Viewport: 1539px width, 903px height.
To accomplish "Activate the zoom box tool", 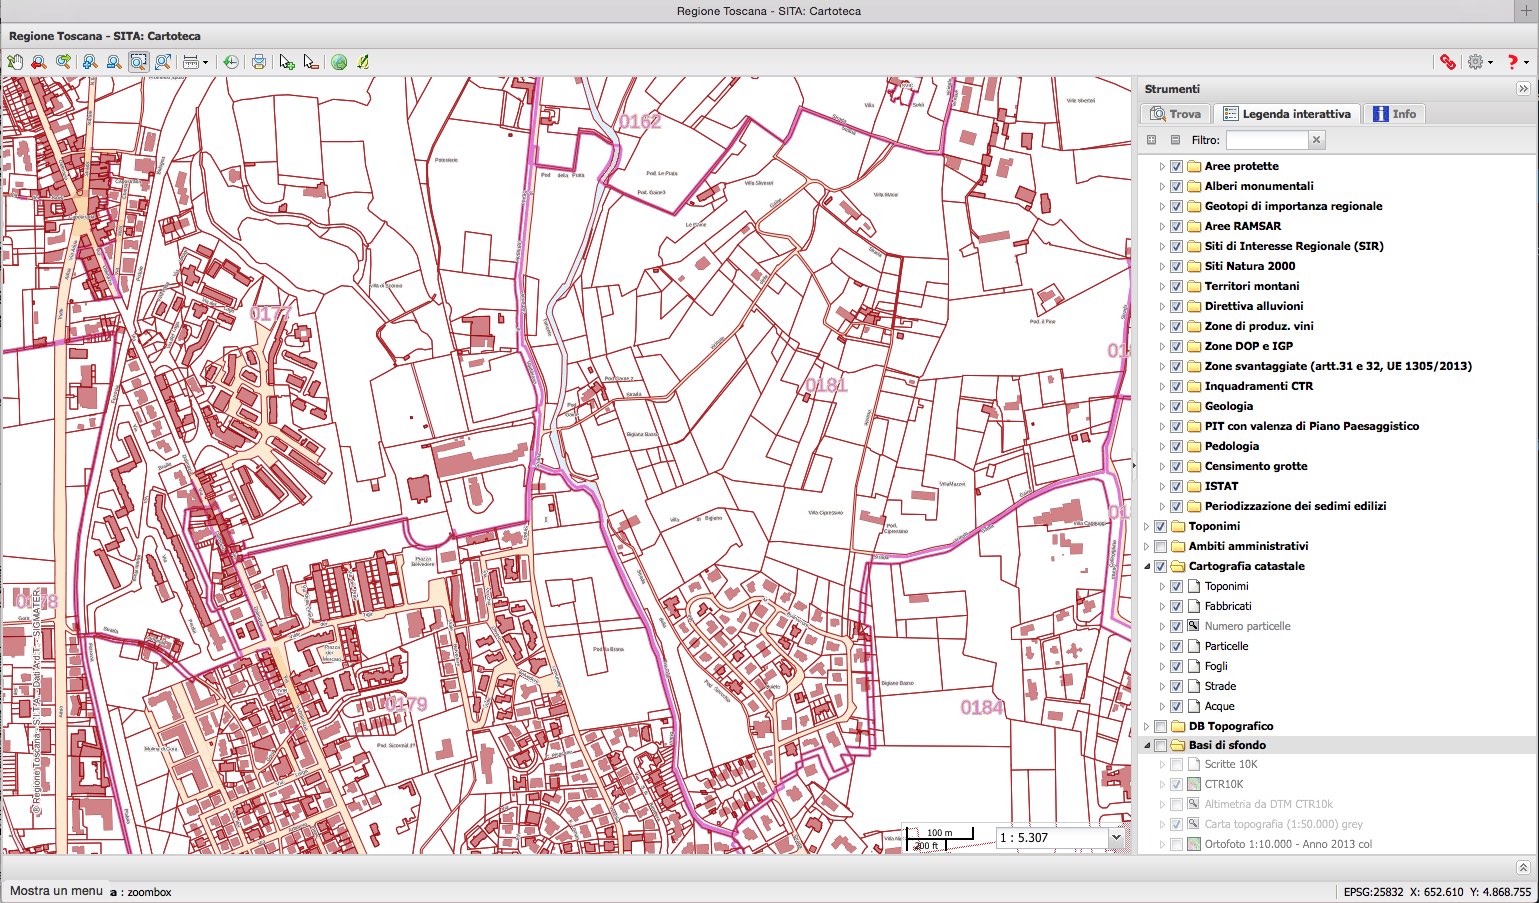I will (138, 62).
